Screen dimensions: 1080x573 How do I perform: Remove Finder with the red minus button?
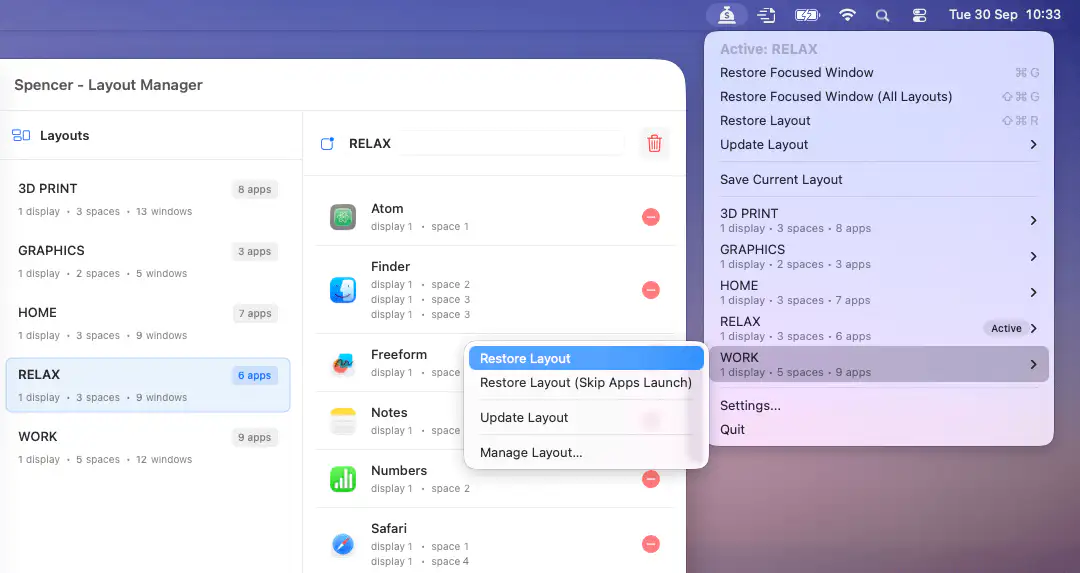(651, 290)
